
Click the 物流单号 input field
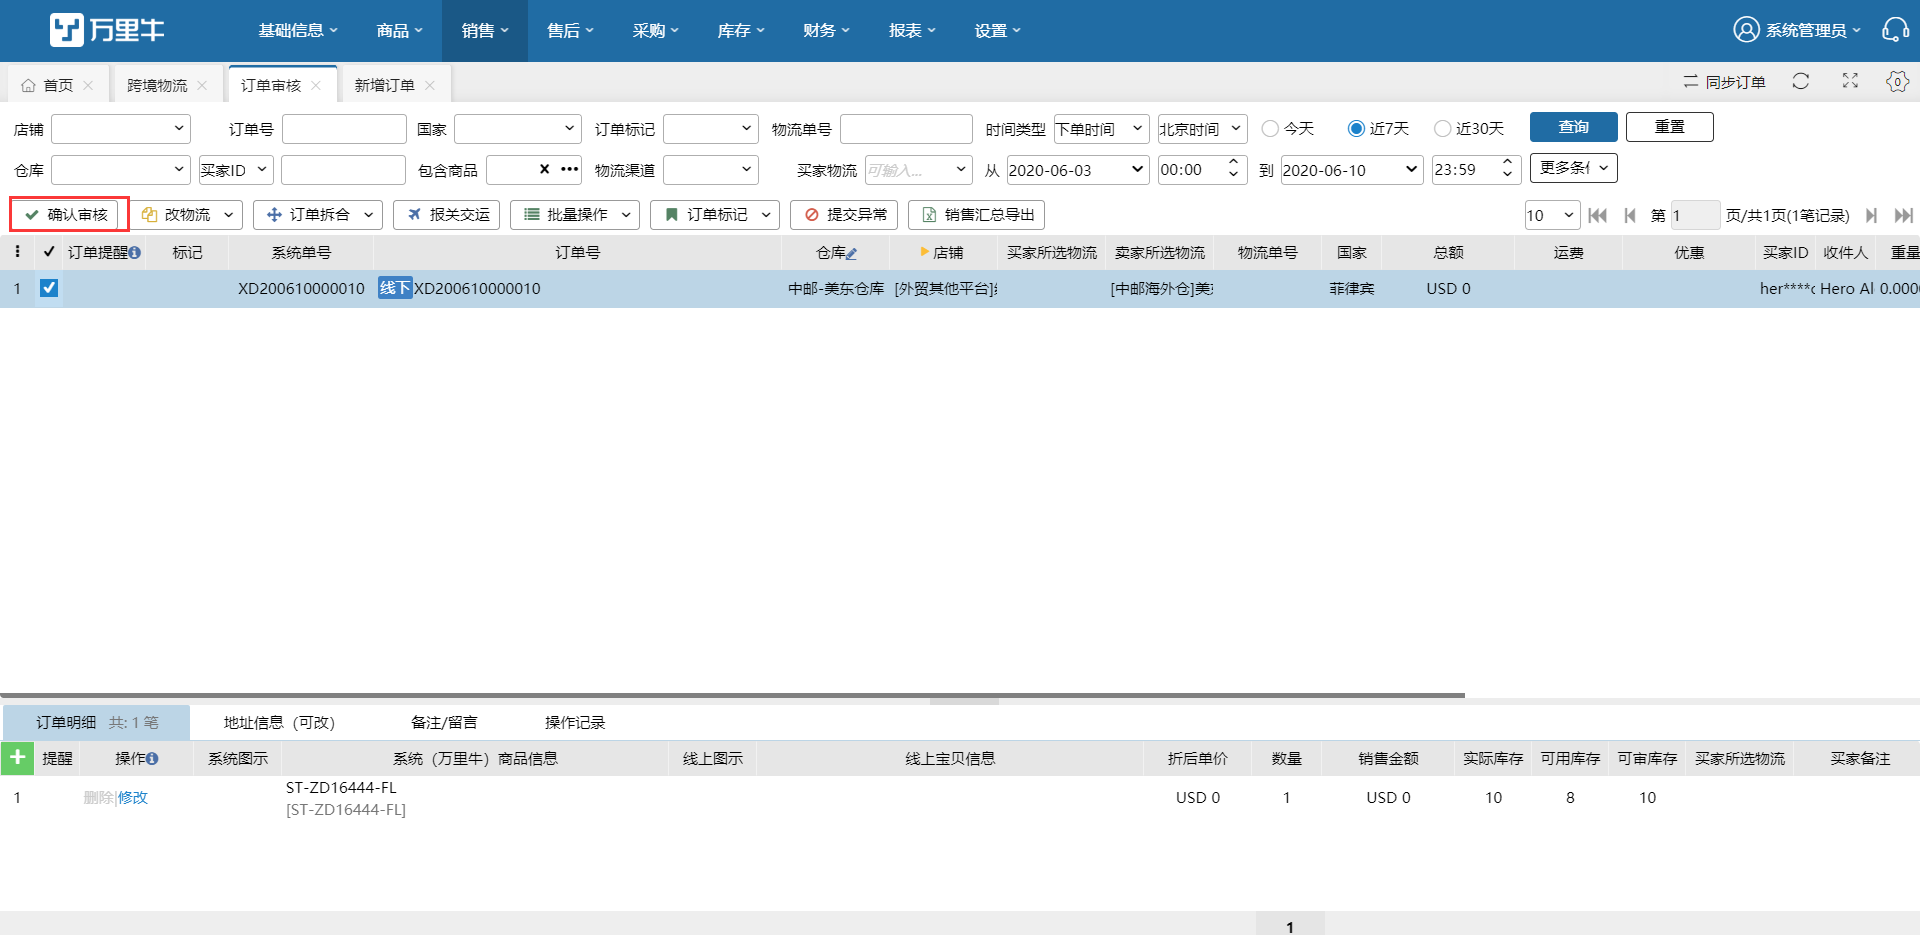click(x=906, y=128)
